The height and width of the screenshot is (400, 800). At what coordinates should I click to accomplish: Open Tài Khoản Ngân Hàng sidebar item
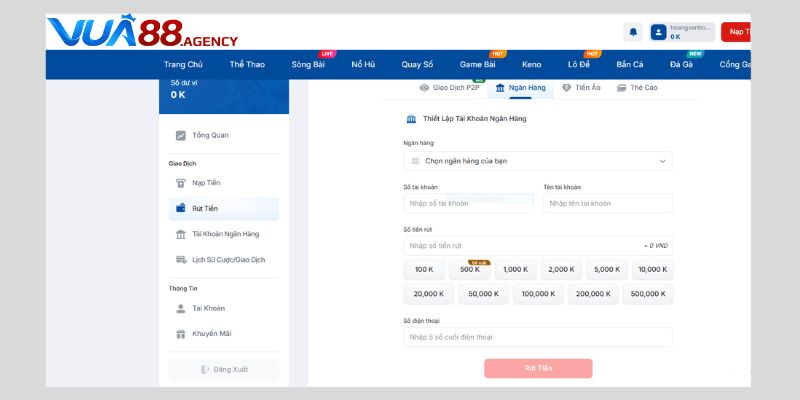pyautogui.click(x=225, y=234)
